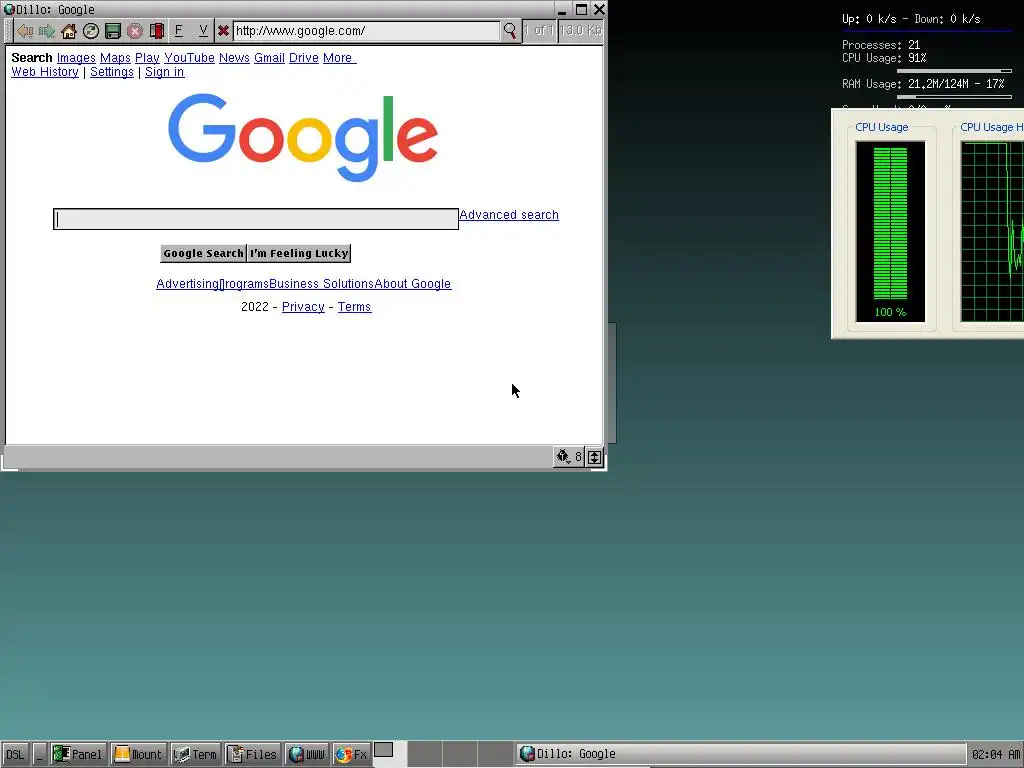Stop loading with the red stop icon

[x=135, y=31]
